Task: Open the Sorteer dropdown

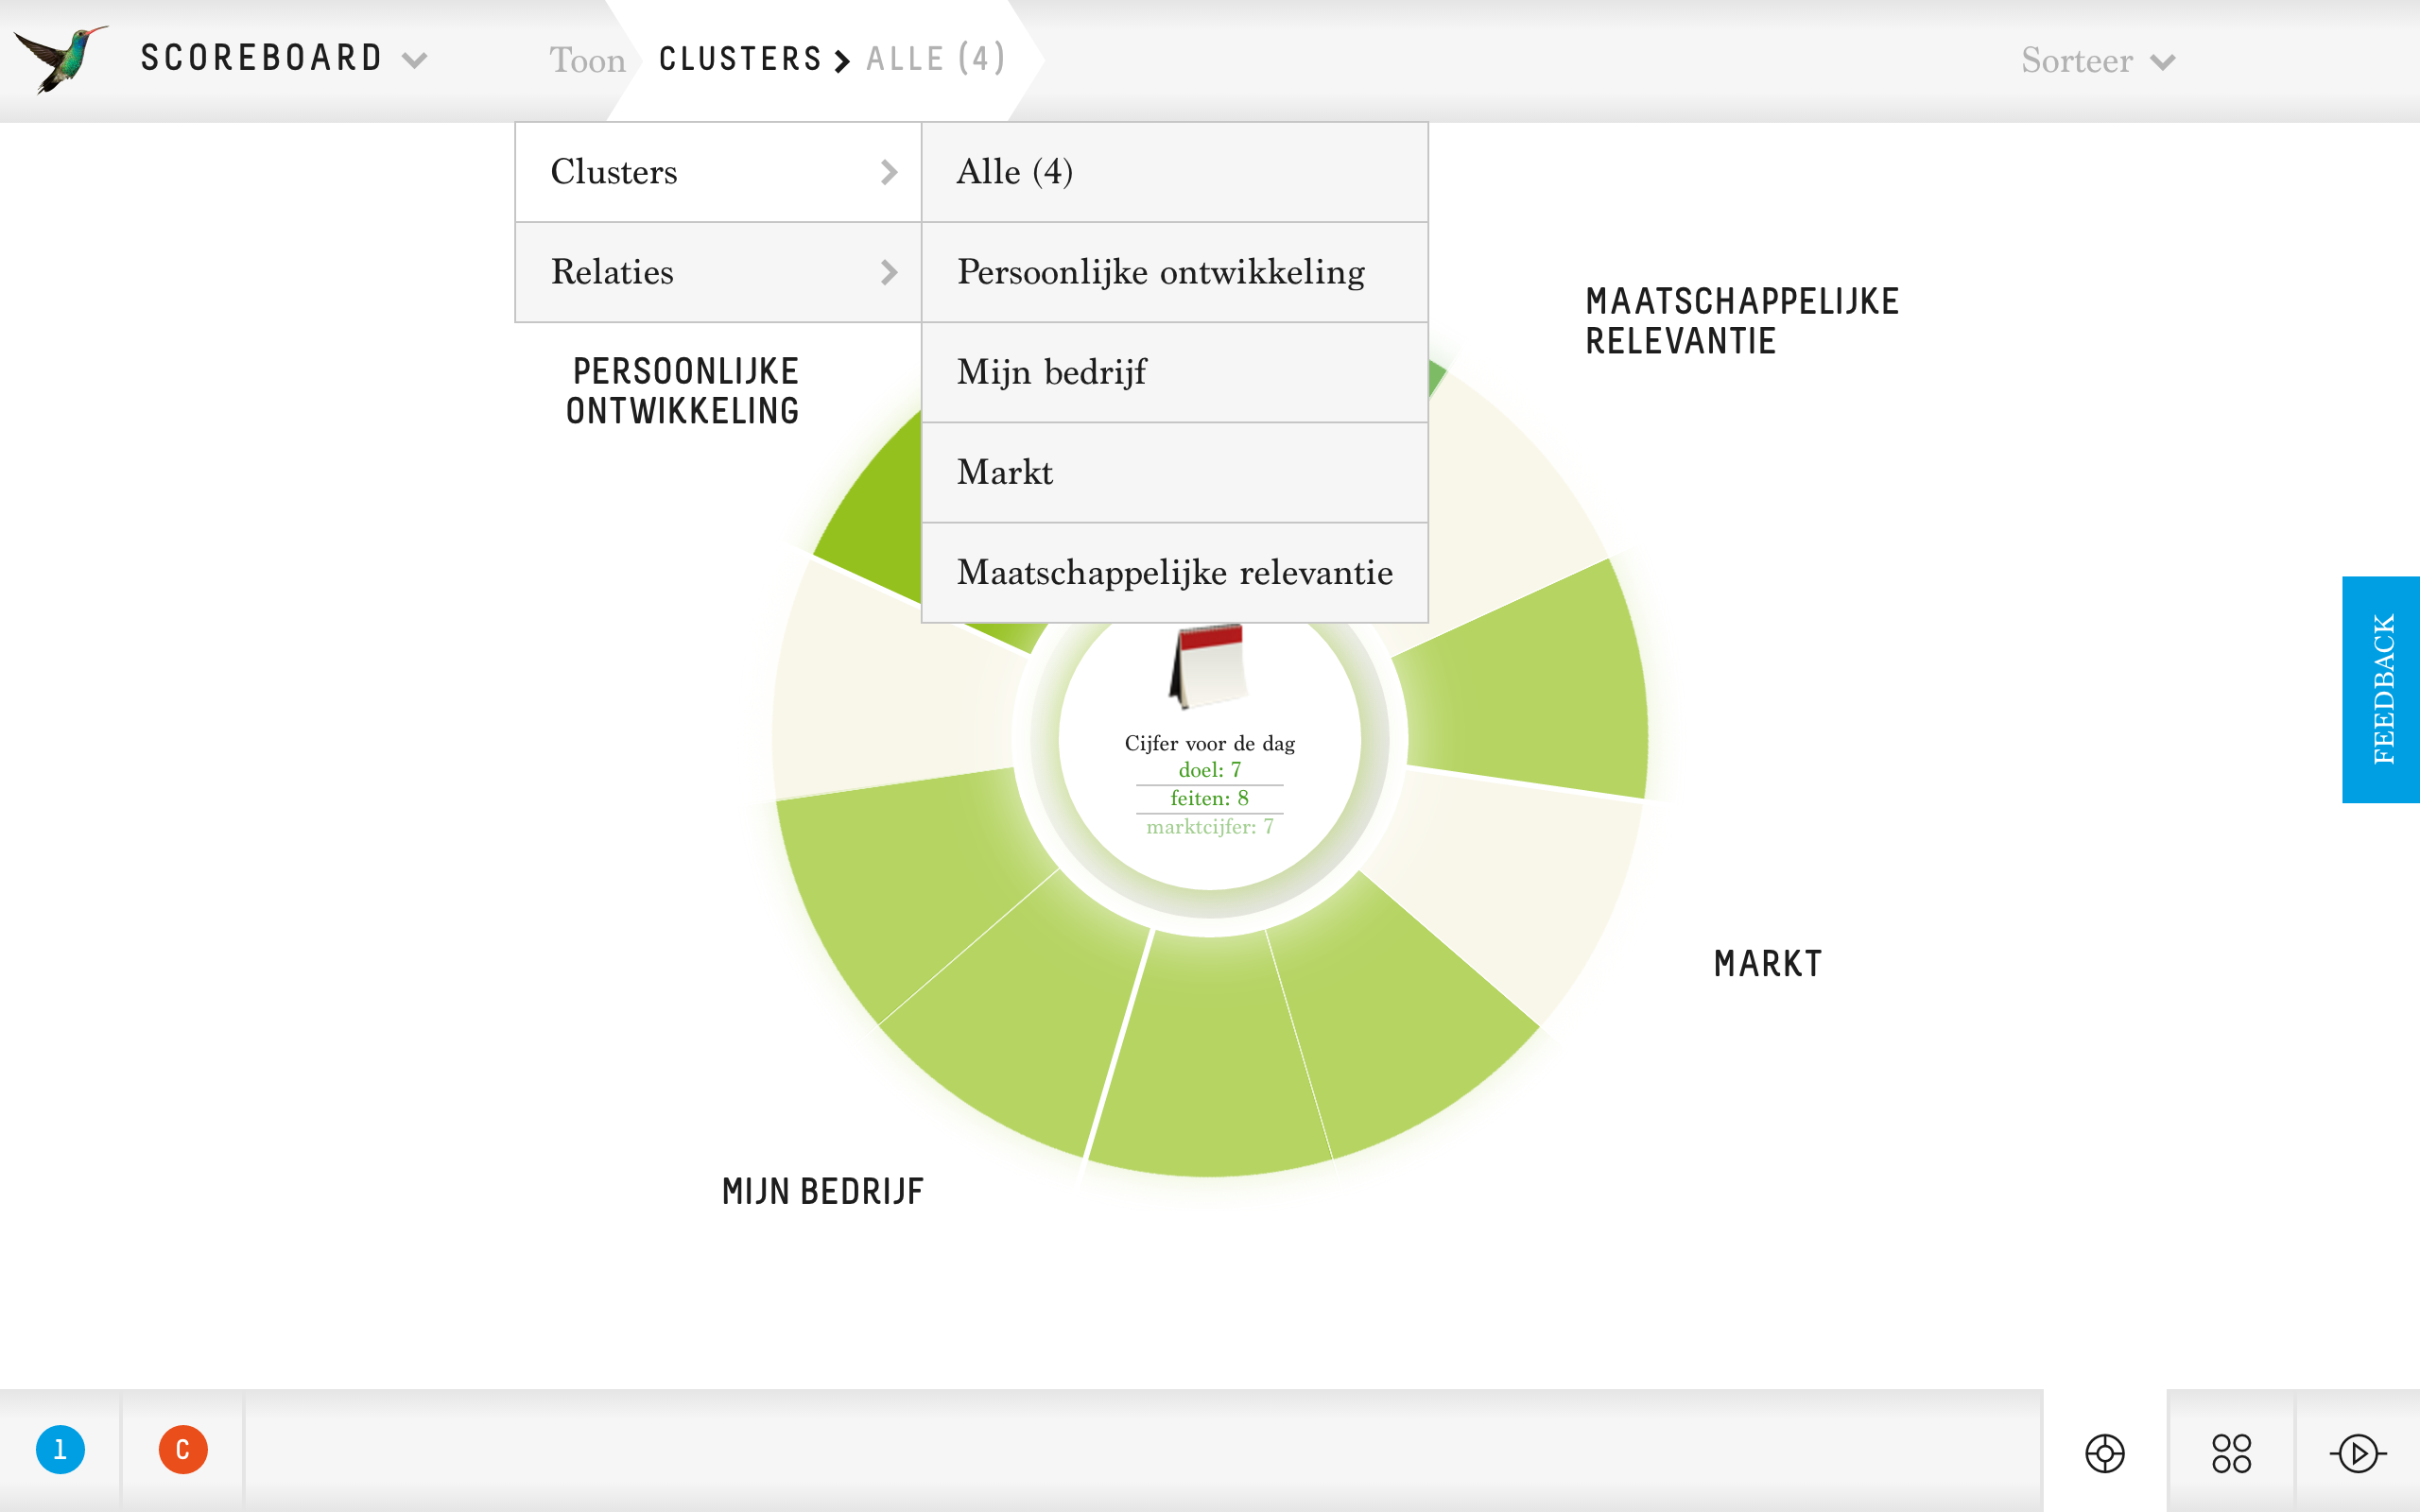Action: coord(2098,60)
